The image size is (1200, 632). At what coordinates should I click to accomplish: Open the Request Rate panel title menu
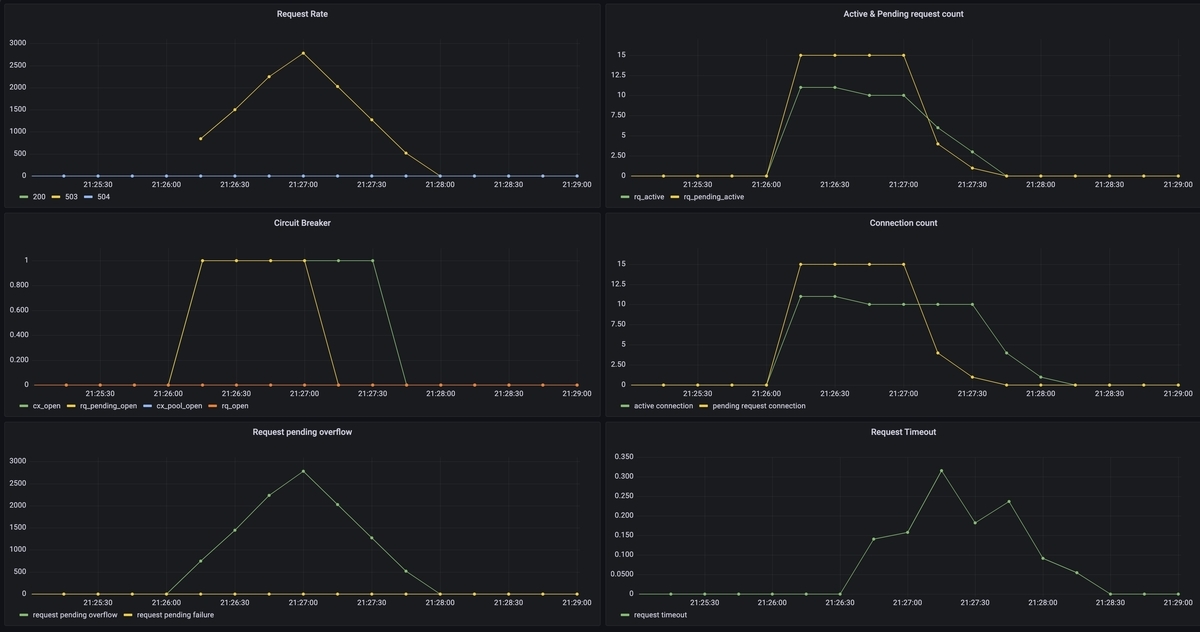pos(302,14)
